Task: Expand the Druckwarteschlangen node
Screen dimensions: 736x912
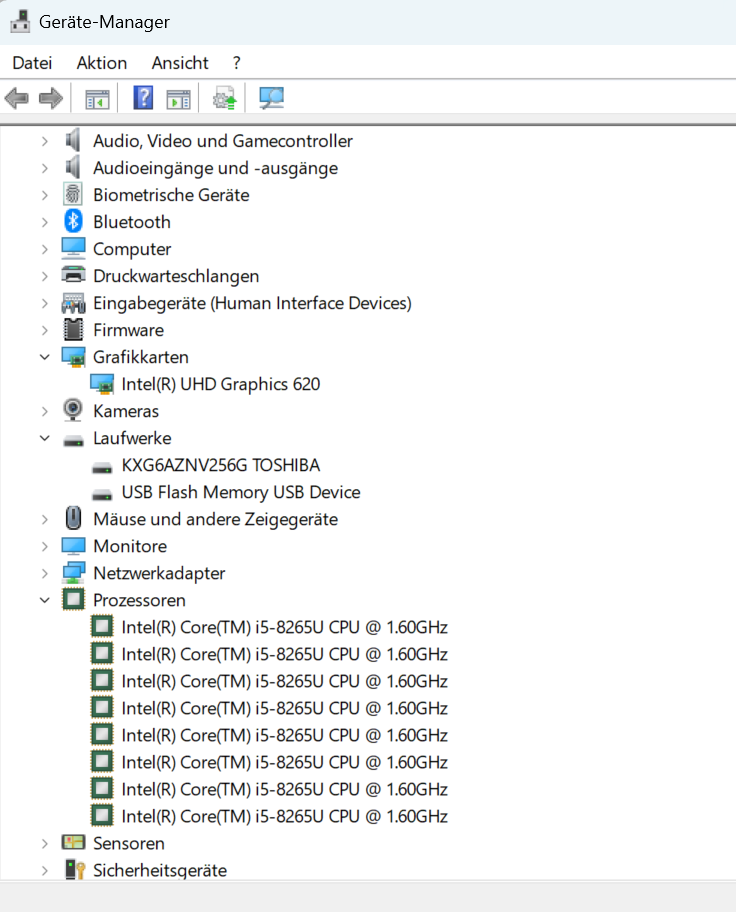Action: (45, 276)
